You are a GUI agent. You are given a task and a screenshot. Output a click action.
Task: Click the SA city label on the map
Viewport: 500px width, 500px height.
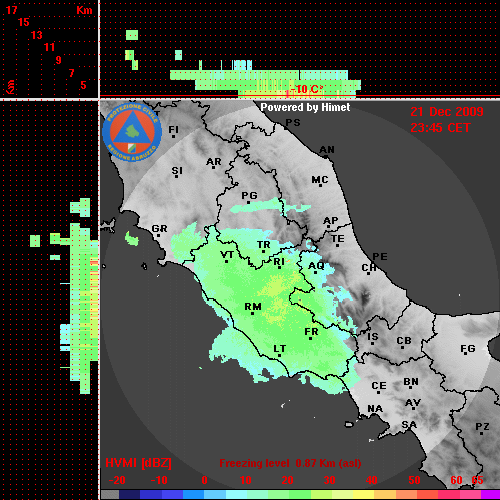click(x=409, y=425)
